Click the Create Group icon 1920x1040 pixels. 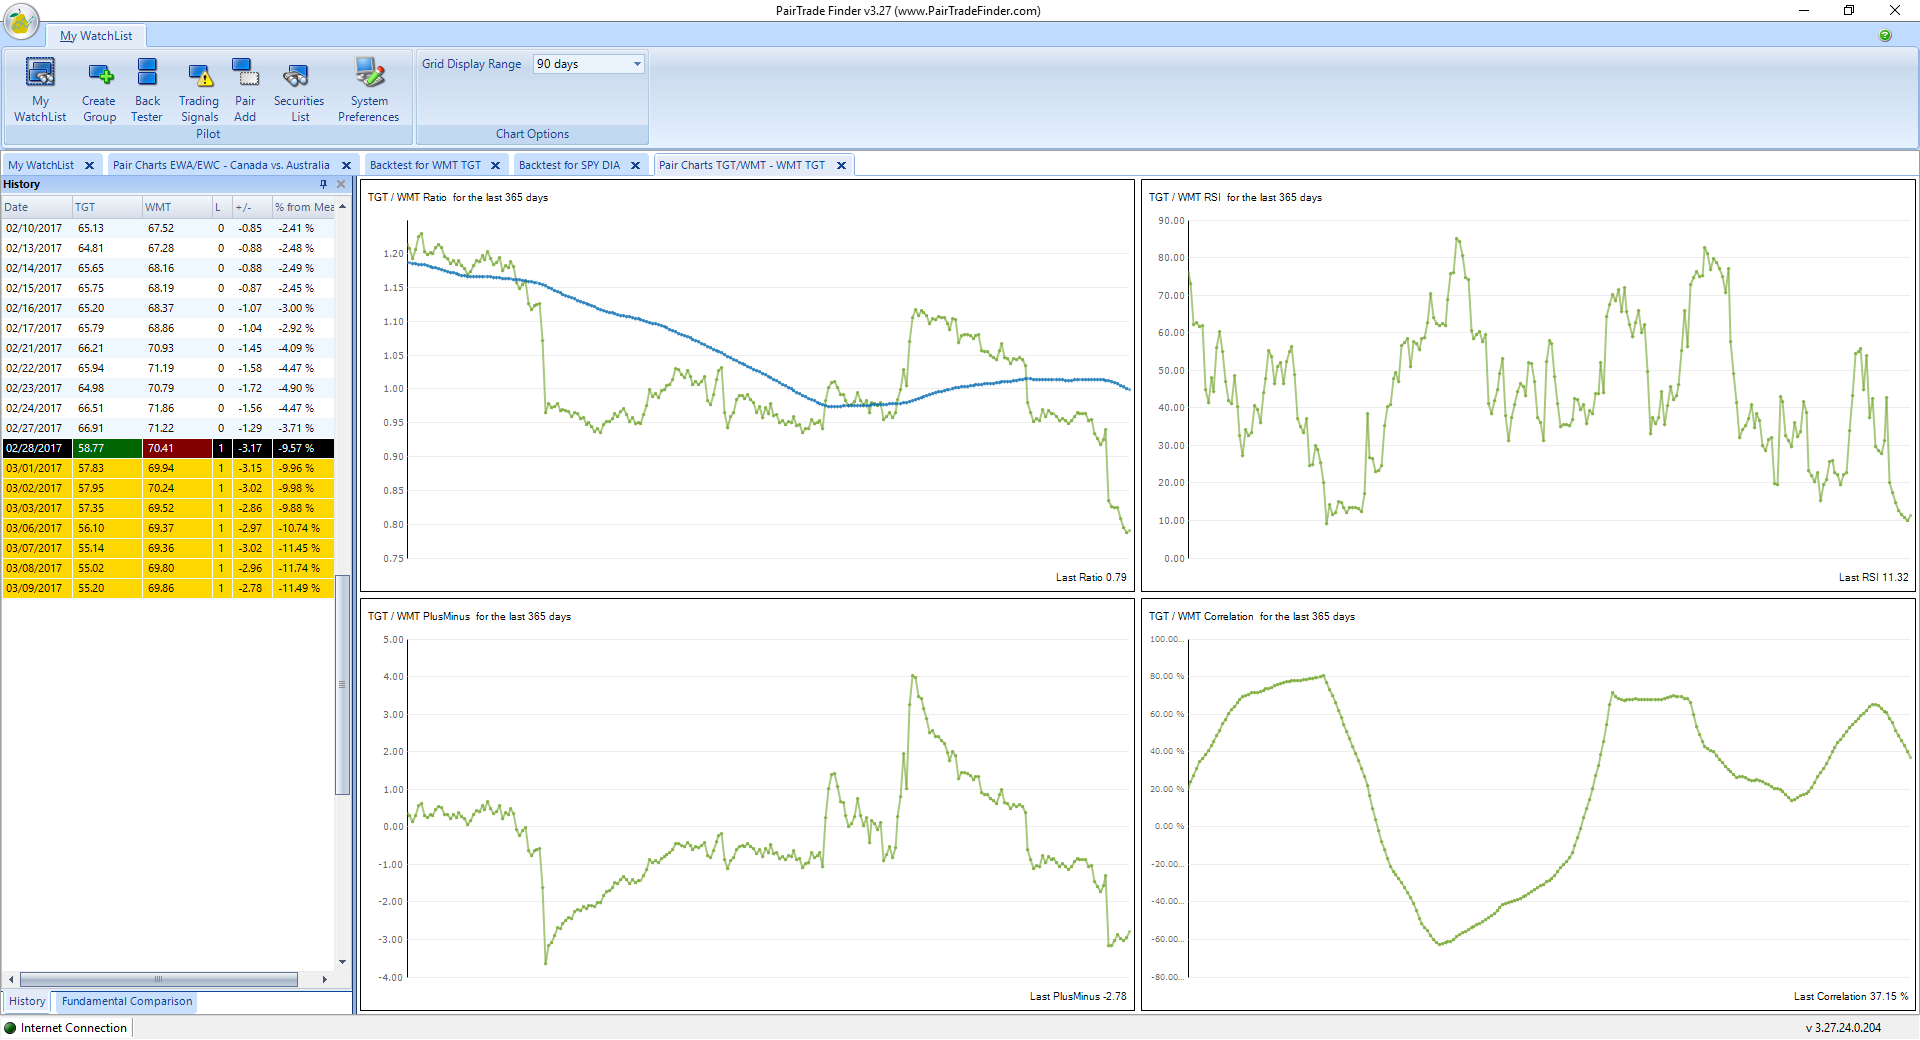point(99,90)
